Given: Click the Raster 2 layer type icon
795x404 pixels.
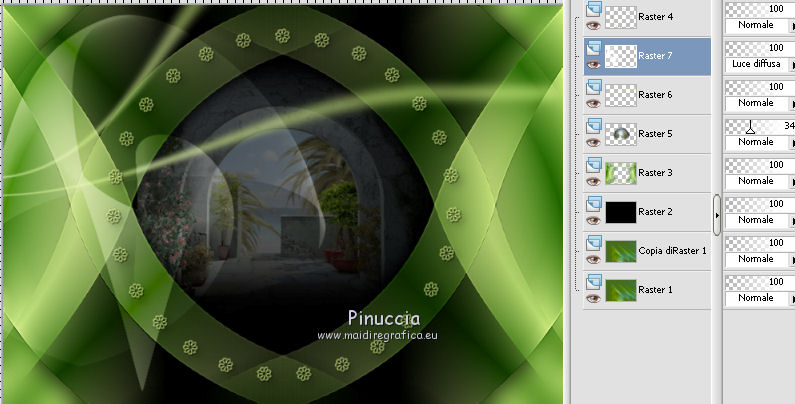Looking at the screenshot, I should coord(594,204).
